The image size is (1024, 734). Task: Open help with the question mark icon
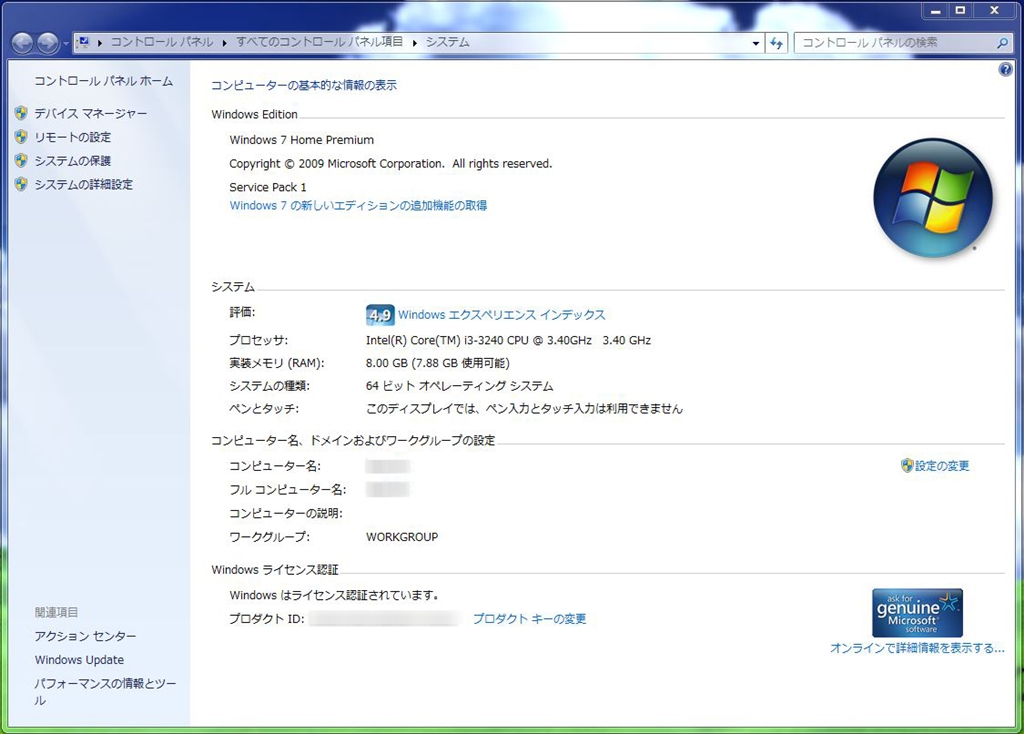[x=1005, y=69]
